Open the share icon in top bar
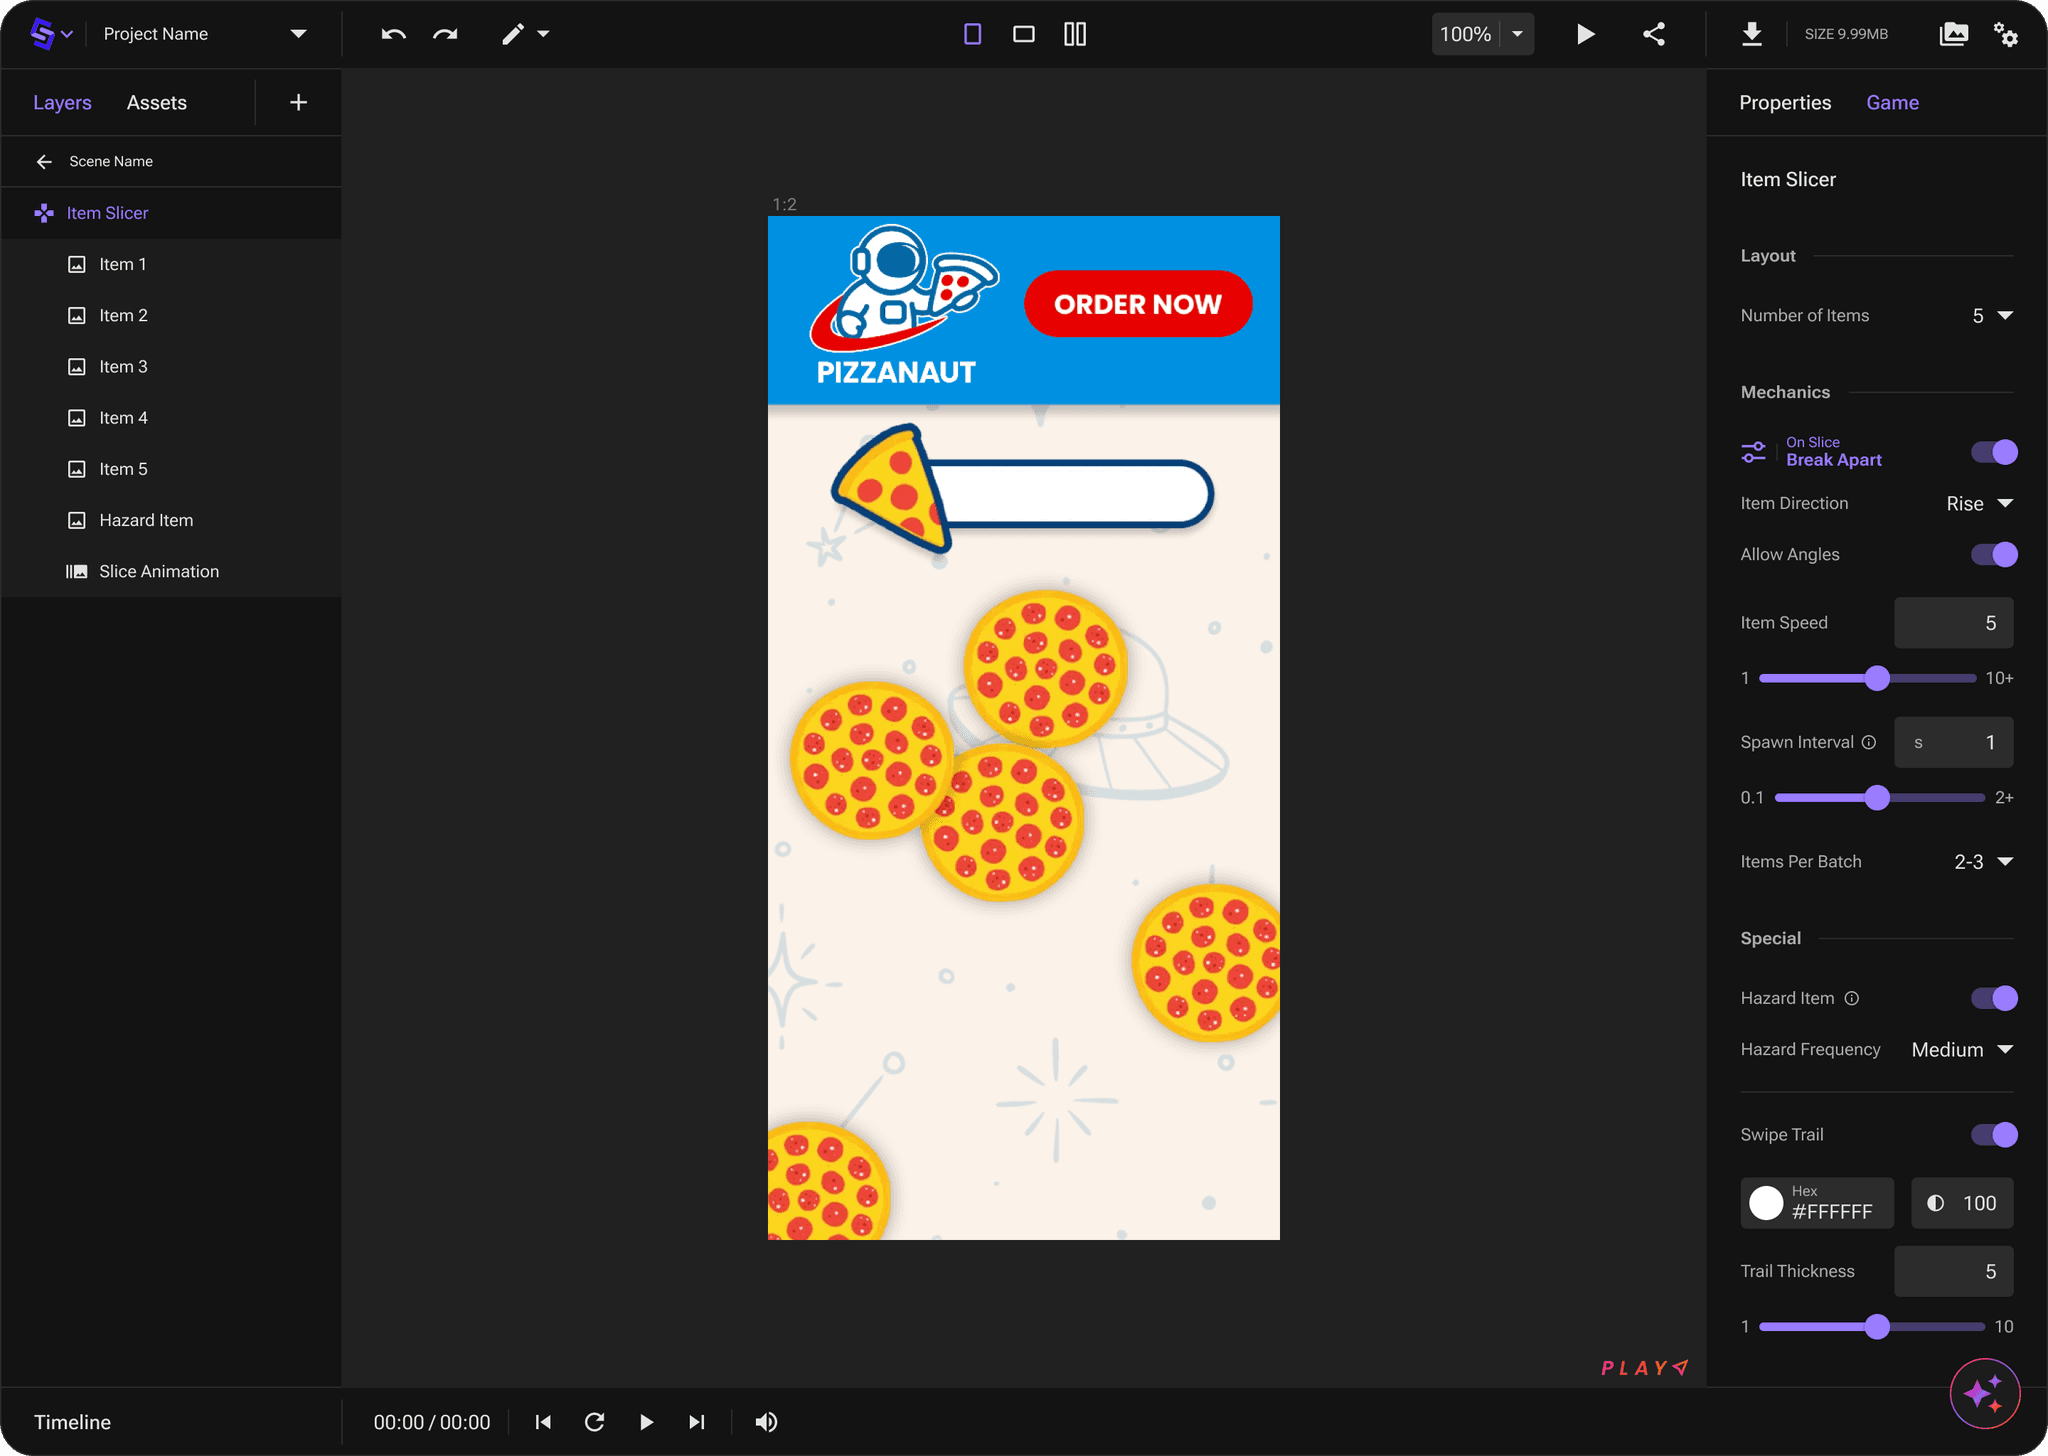2048x1456 pixels. click(1654, 34)
